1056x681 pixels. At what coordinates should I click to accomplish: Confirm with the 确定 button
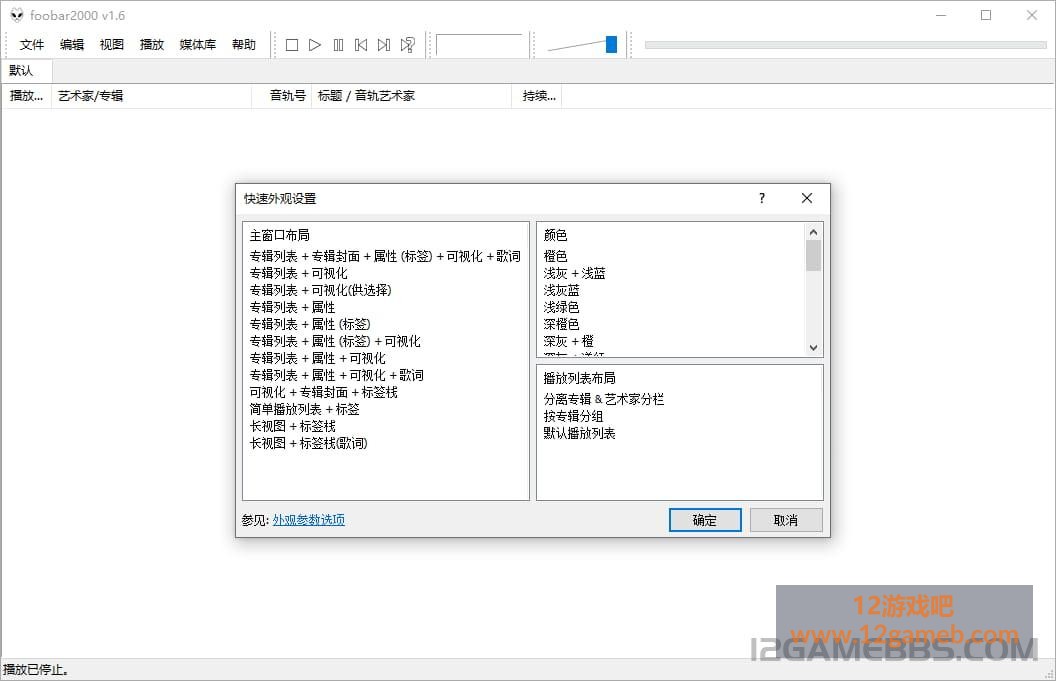pyautogui.click(x=705, y=520)
